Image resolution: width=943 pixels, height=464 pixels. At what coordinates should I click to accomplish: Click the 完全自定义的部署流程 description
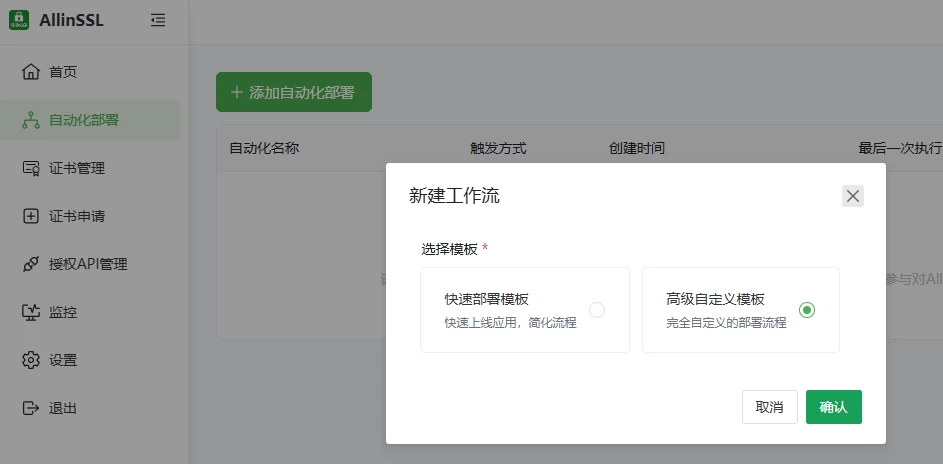click(x=726, y=323)
